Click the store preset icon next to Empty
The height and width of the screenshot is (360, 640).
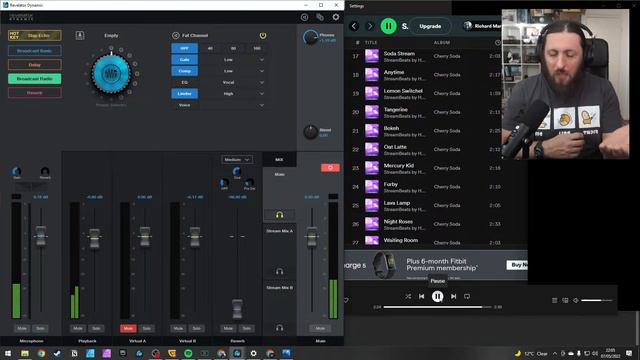point(80,36)
